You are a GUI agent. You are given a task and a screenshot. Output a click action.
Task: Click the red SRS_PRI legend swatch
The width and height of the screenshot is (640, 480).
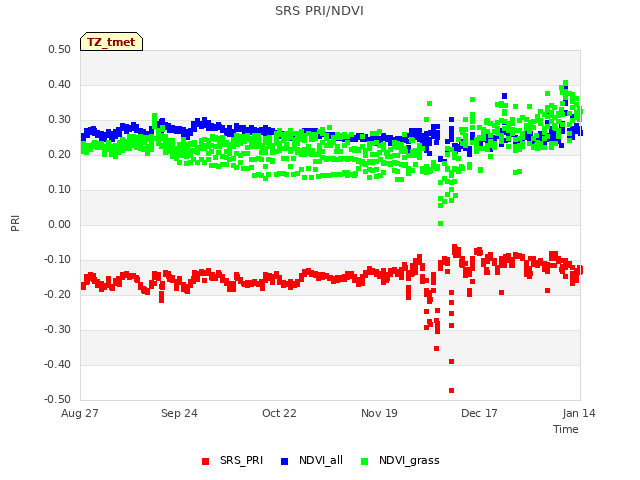pyautogui.click(x=205, y=461)
